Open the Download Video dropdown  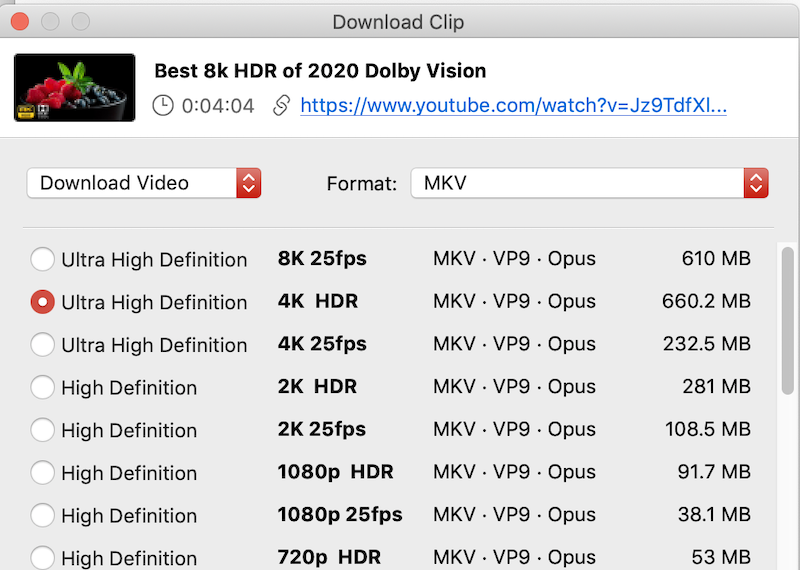click(144, 183)
